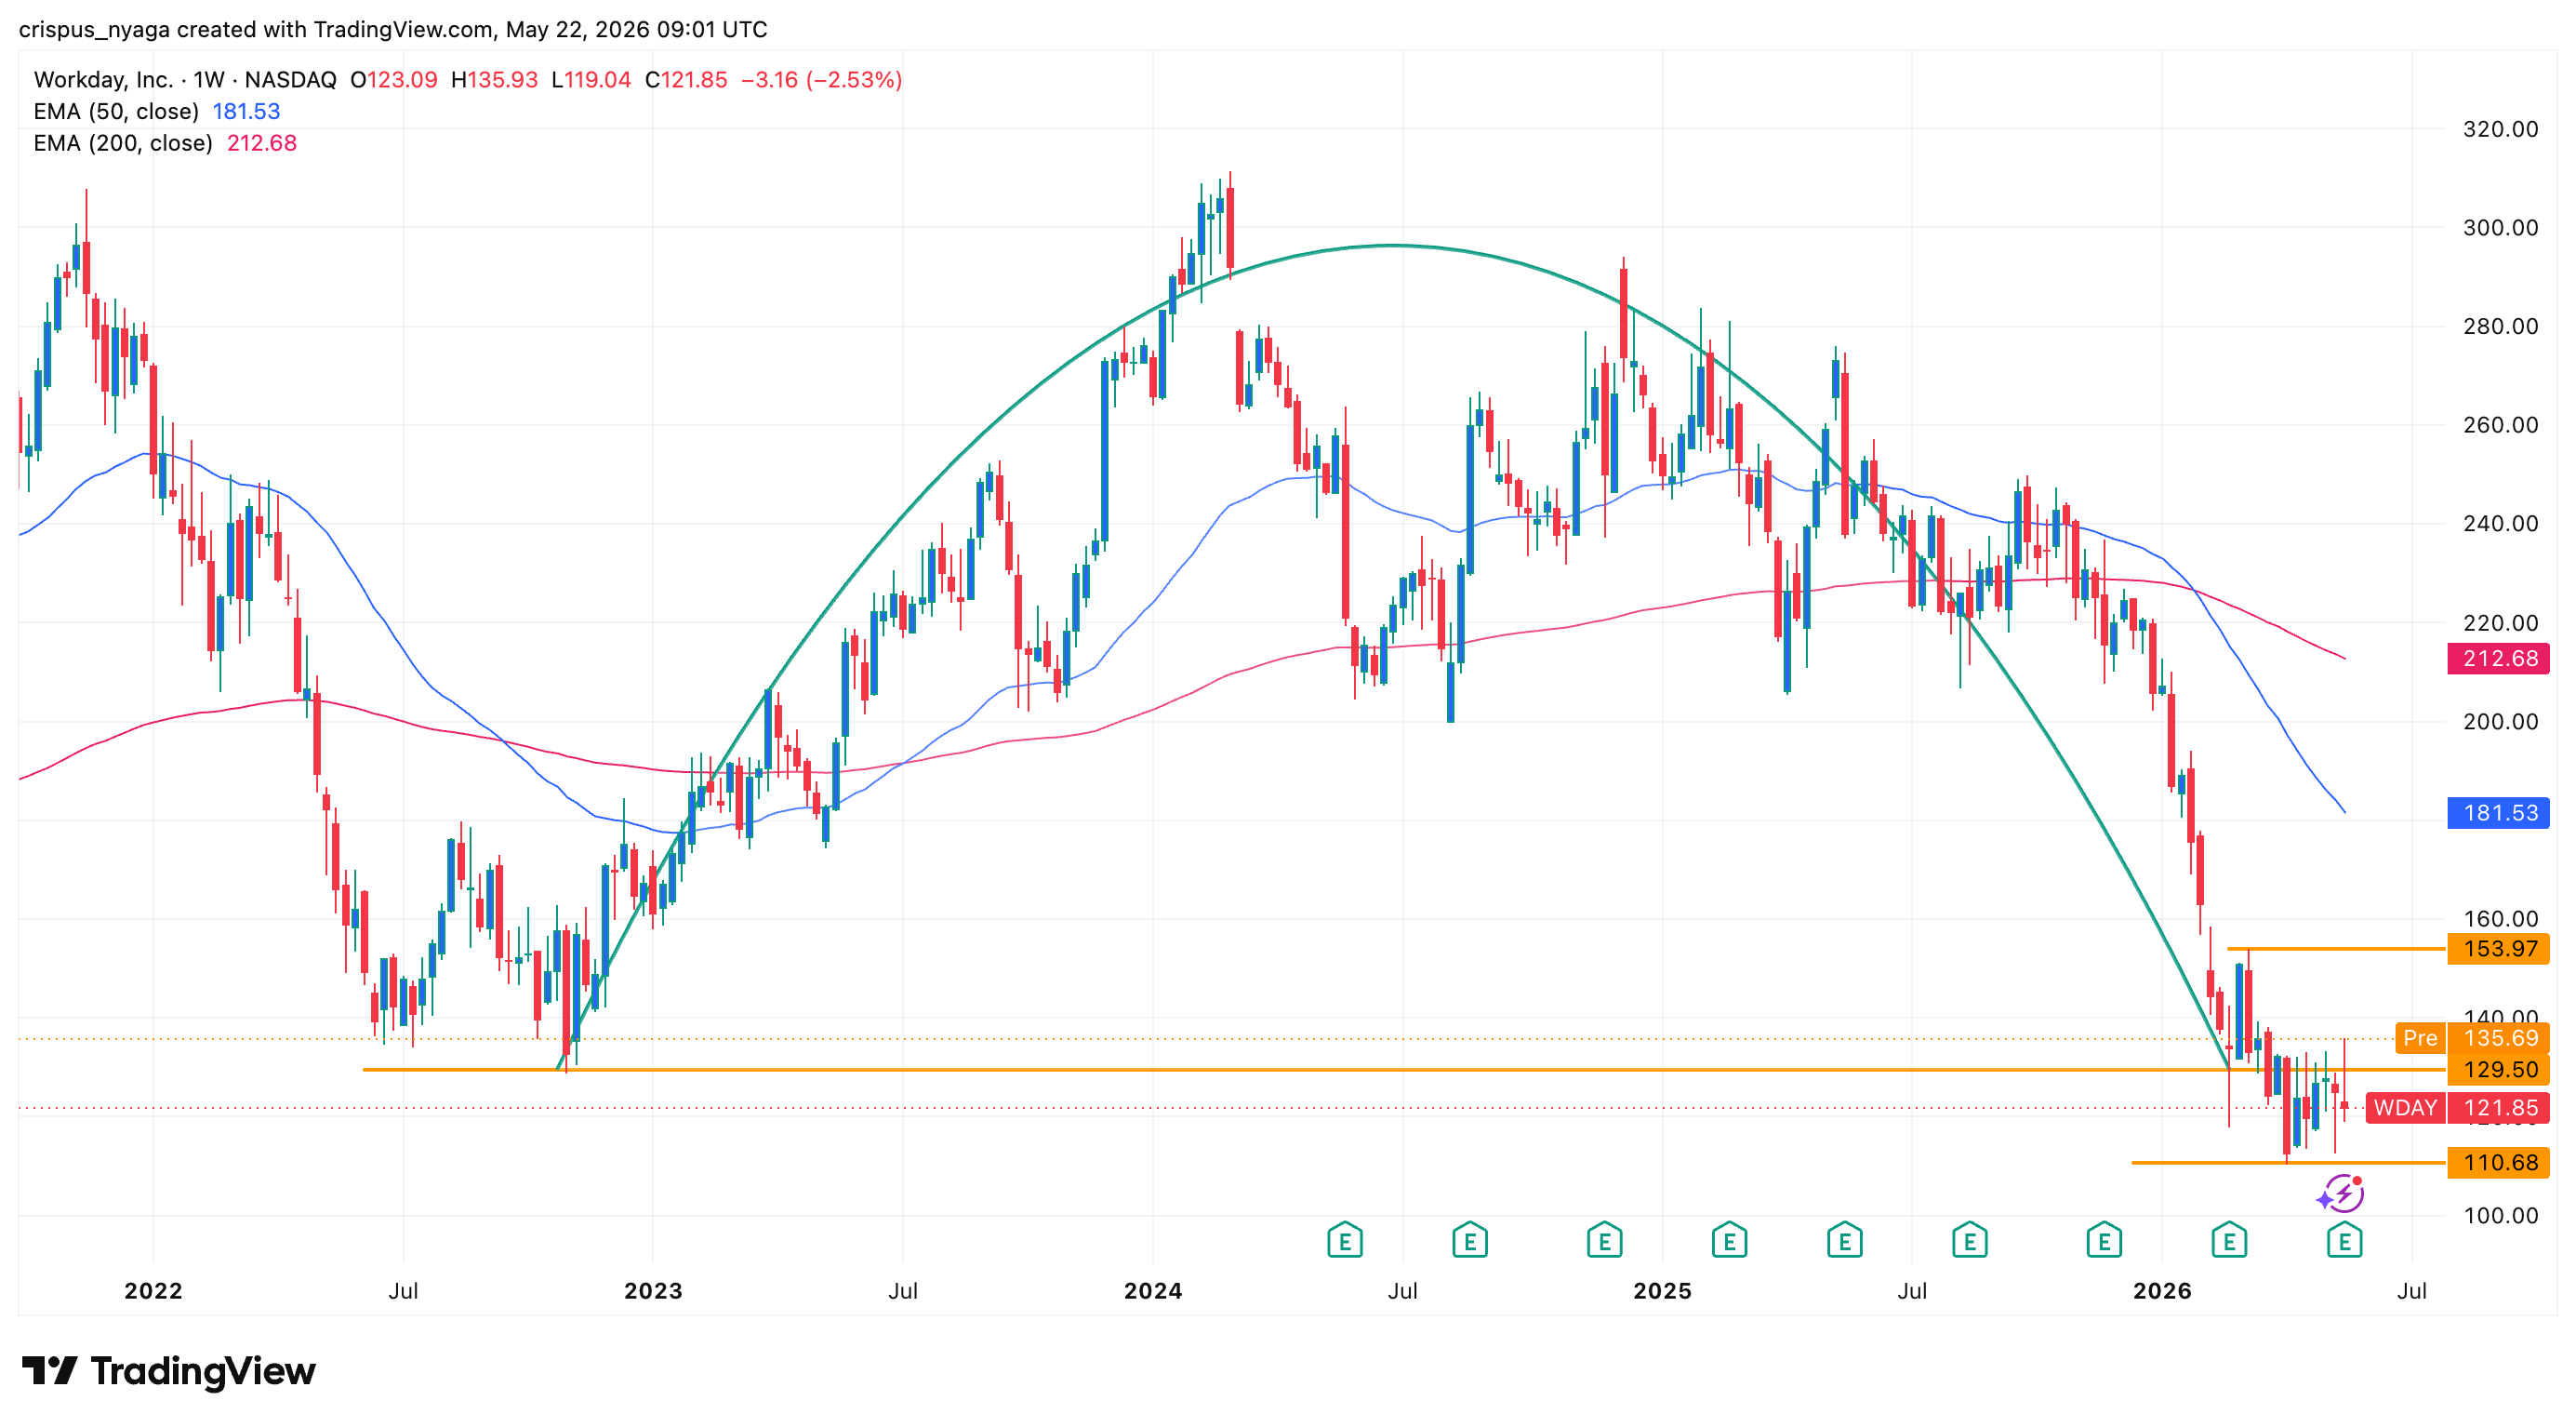Click the TradingView logo
This screenshot has width=2576, height=1427.
(168, 1371)
